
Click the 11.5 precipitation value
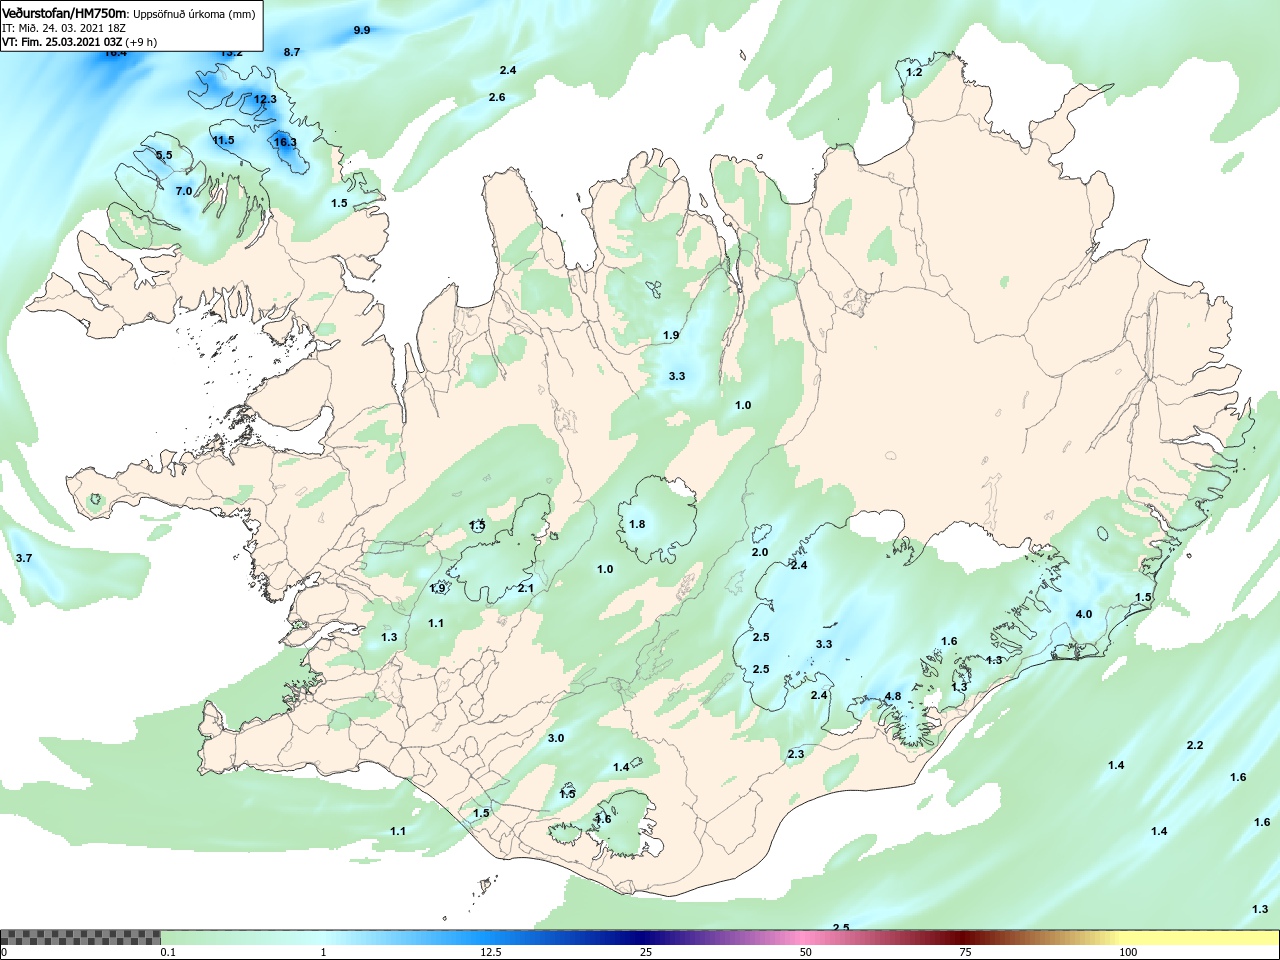[223, 140]
